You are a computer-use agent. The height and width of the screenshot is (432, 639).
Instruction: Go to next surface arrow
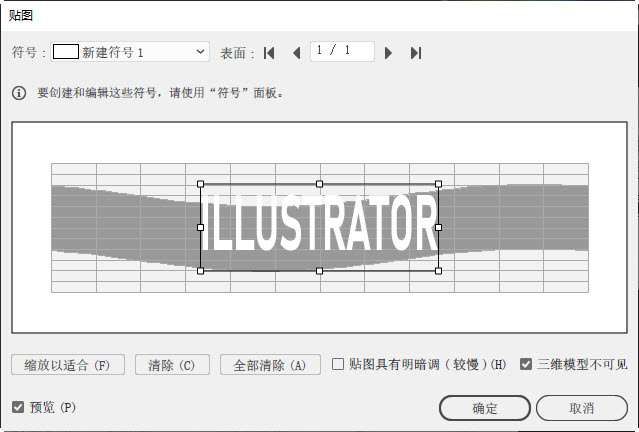click(x=388, y=53)
